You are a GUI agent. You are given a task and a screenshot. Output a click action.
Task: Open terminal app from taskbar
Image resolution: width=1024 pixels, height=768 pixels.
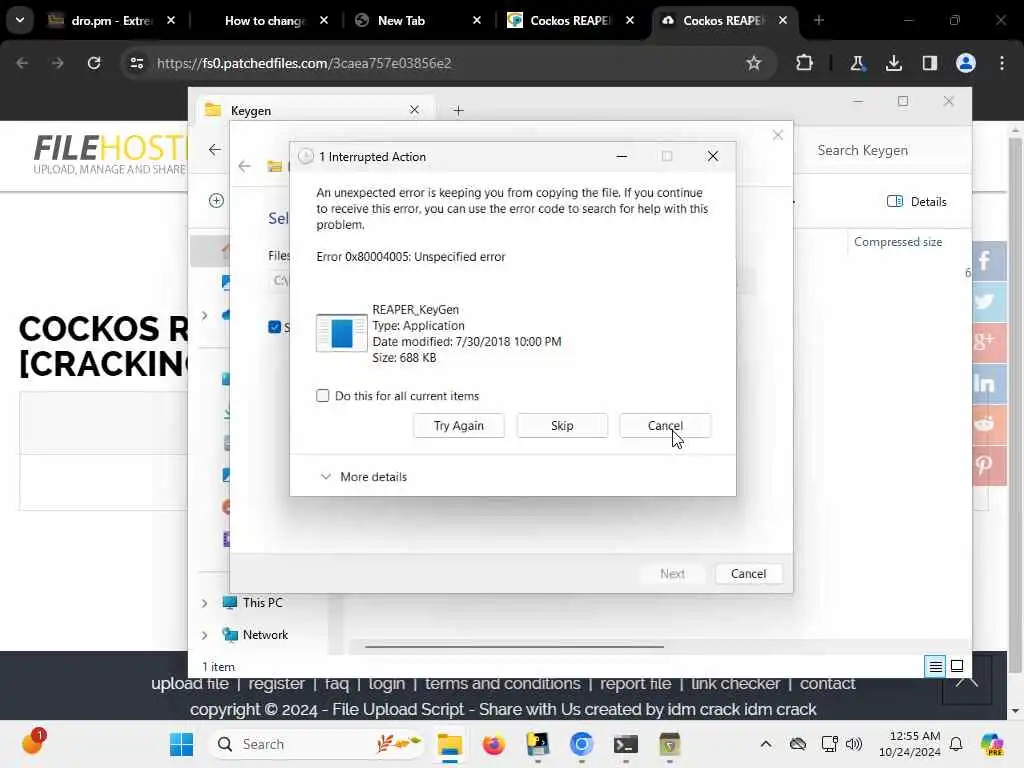(x=626, y=744)
